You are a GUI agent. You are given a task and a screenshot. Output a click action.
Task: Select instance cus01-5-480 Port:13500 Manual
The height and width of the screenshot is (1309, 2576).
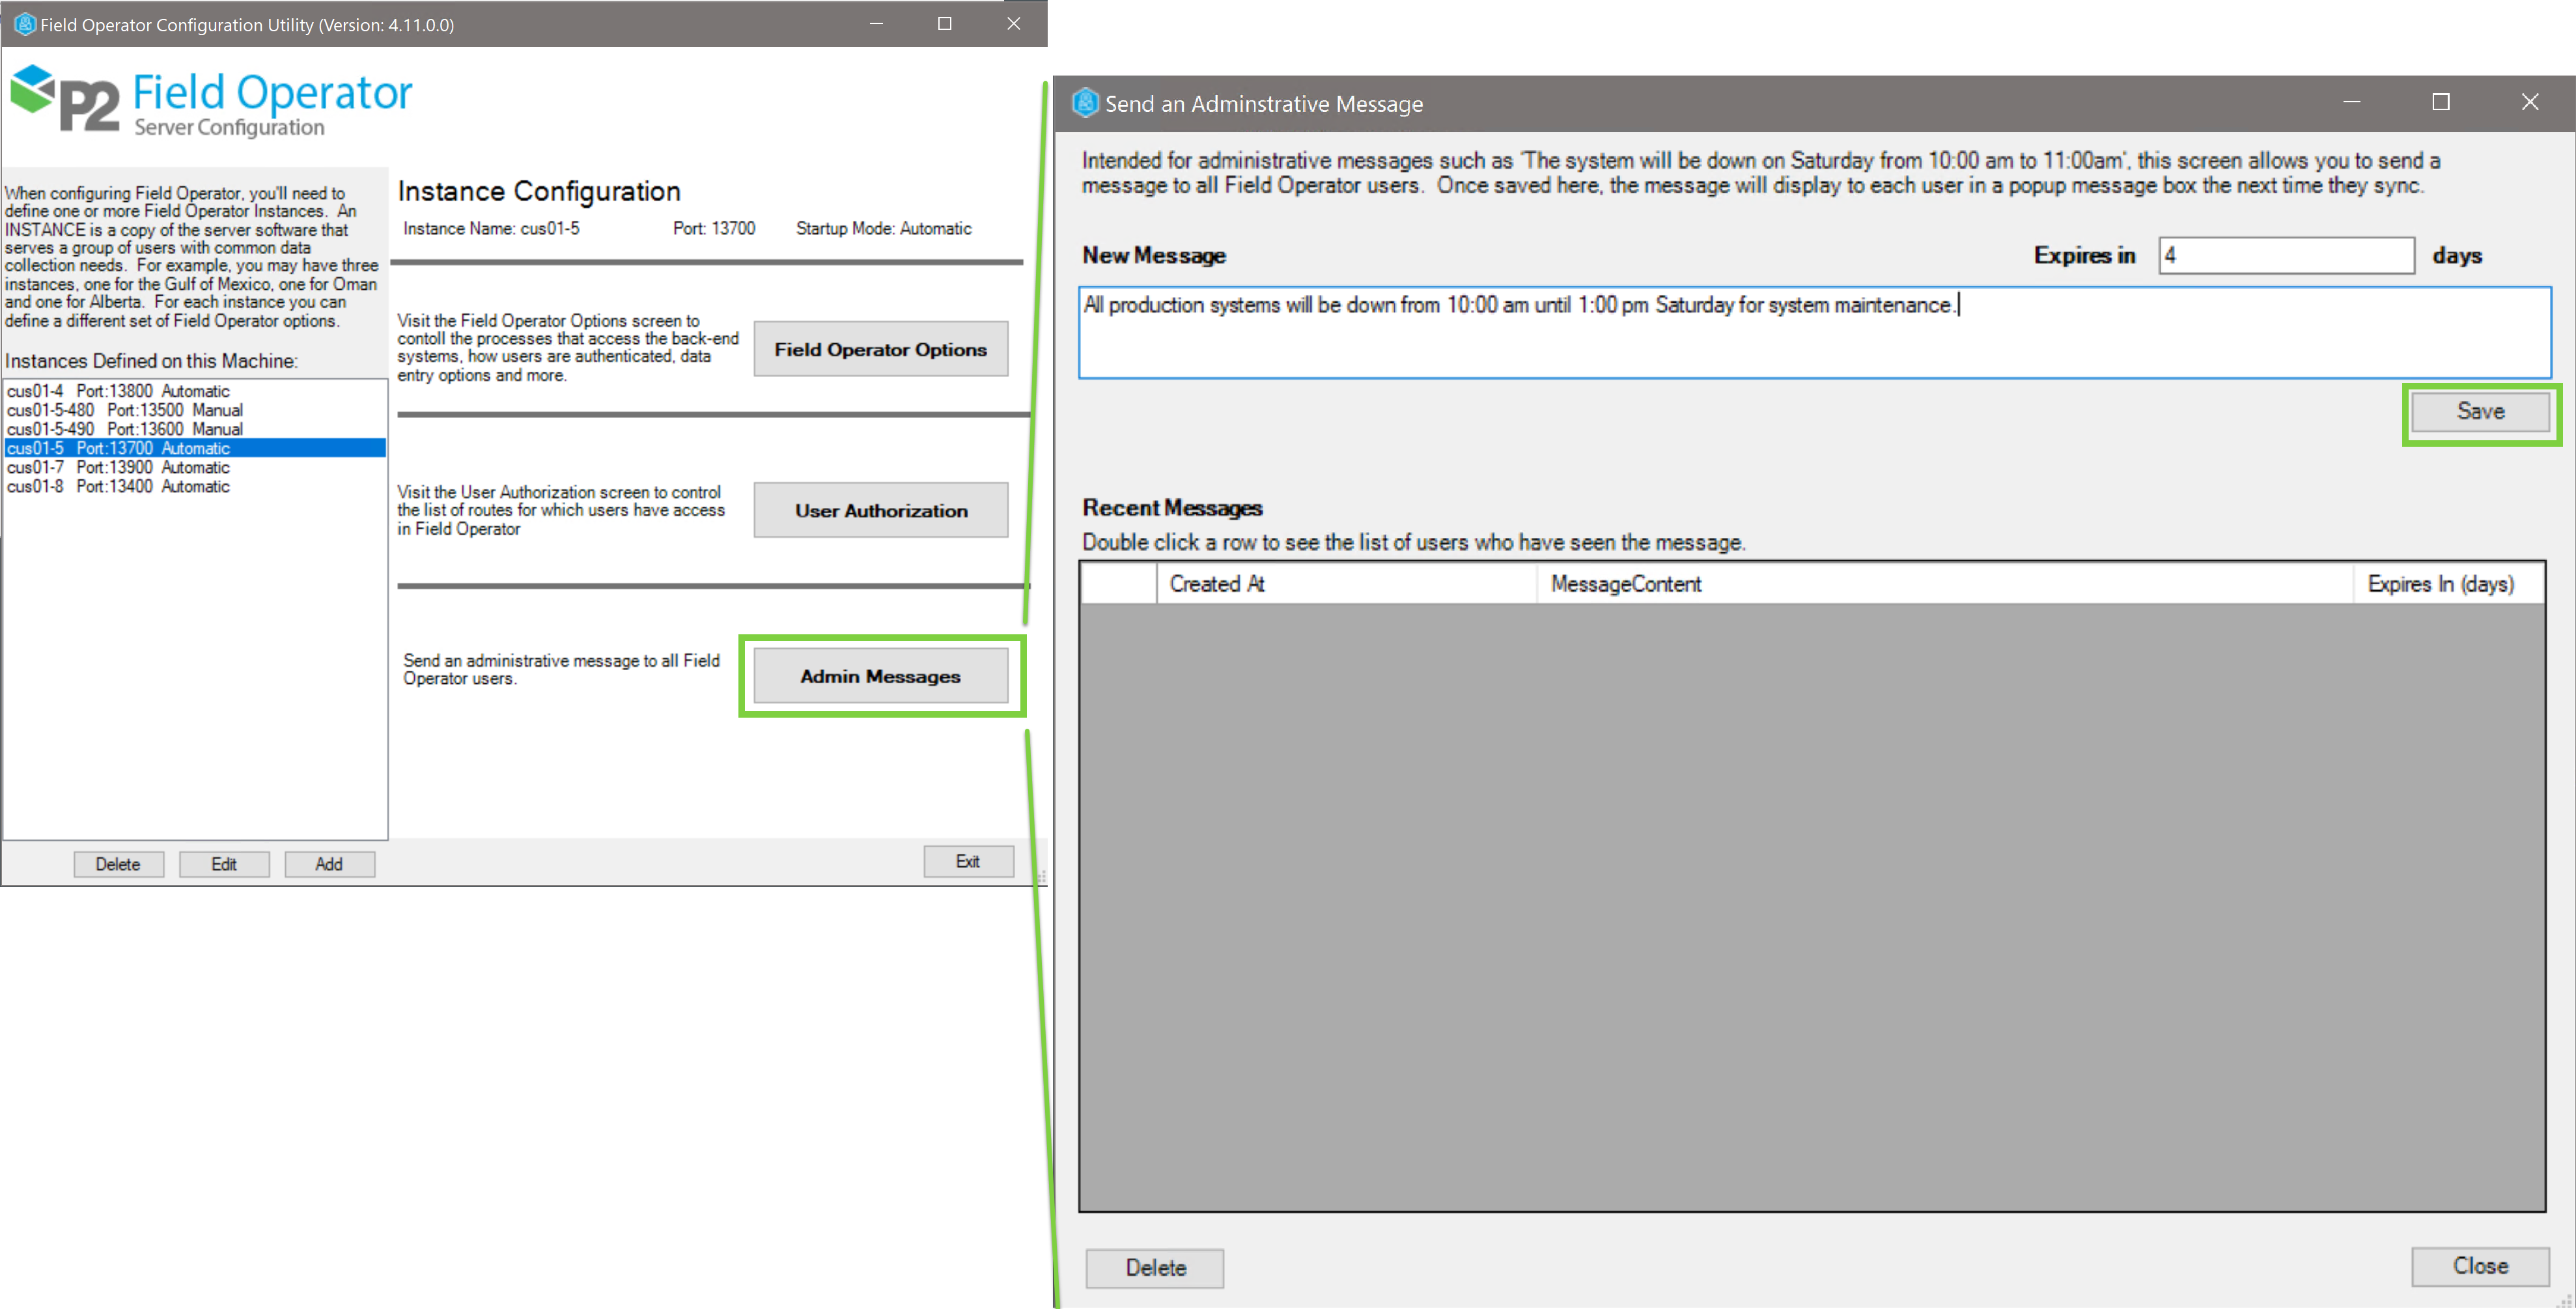(x=124, y=410)
